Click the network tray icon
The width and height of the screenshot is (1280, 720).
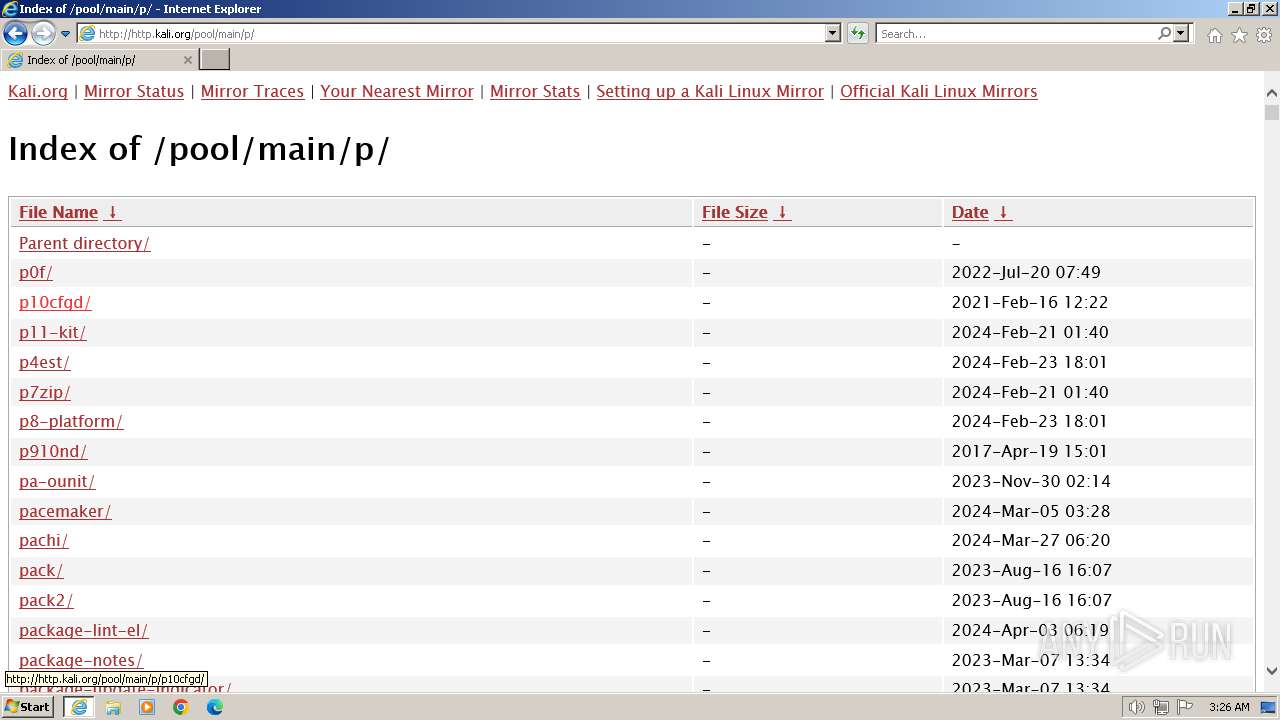[x=1161, y=707]
